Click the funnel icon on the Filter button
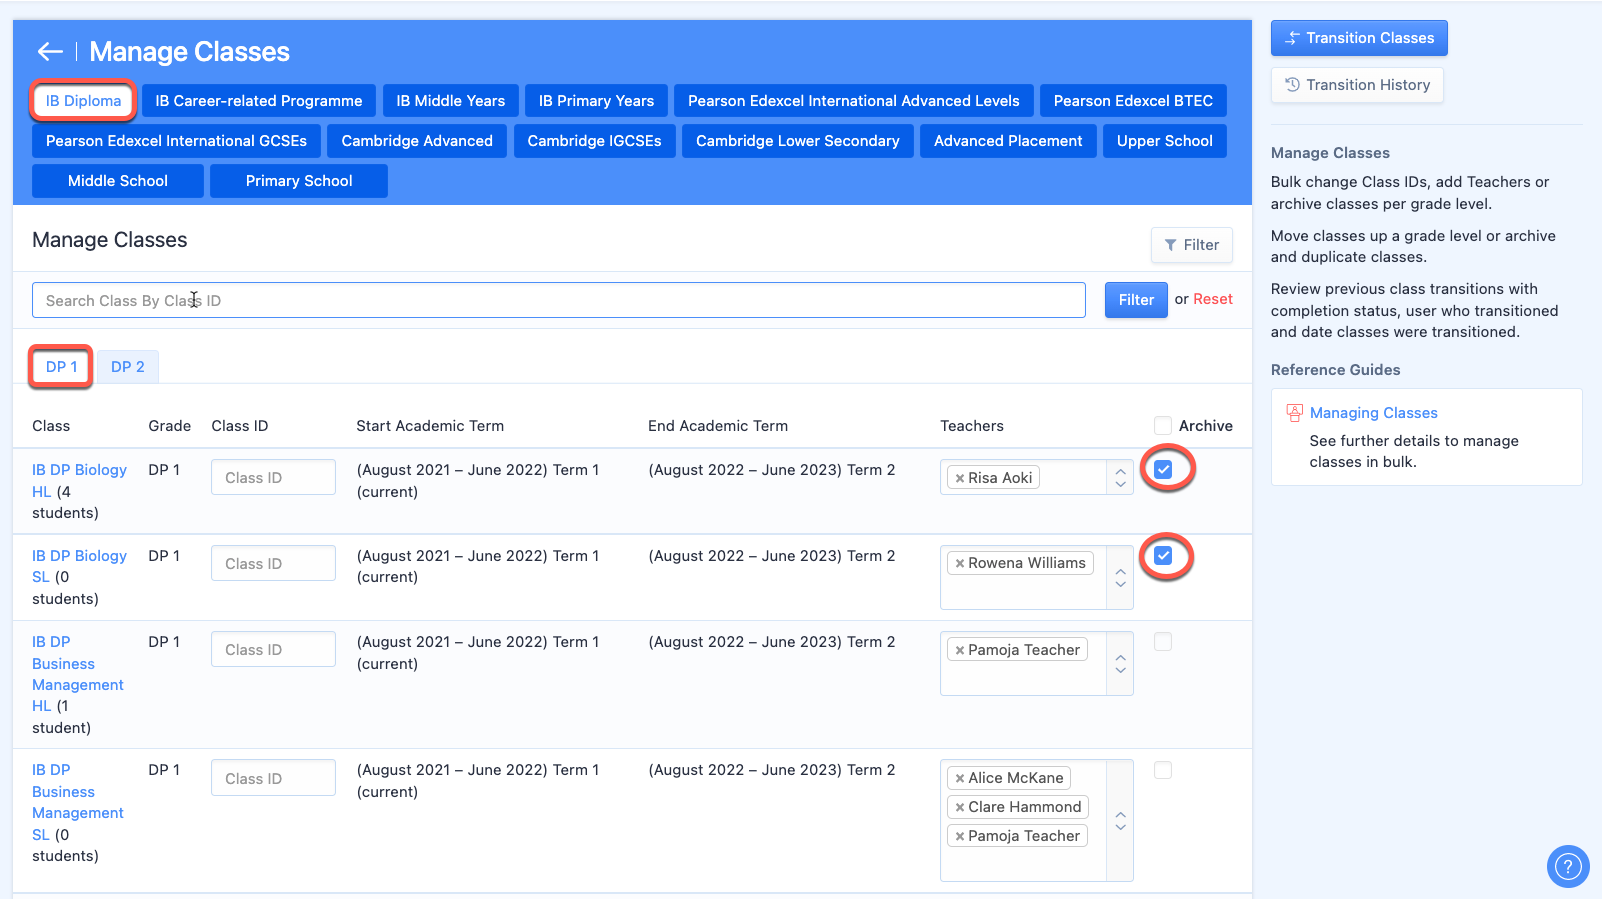Screen dimensions: 1602x899 pos(1170,245)
